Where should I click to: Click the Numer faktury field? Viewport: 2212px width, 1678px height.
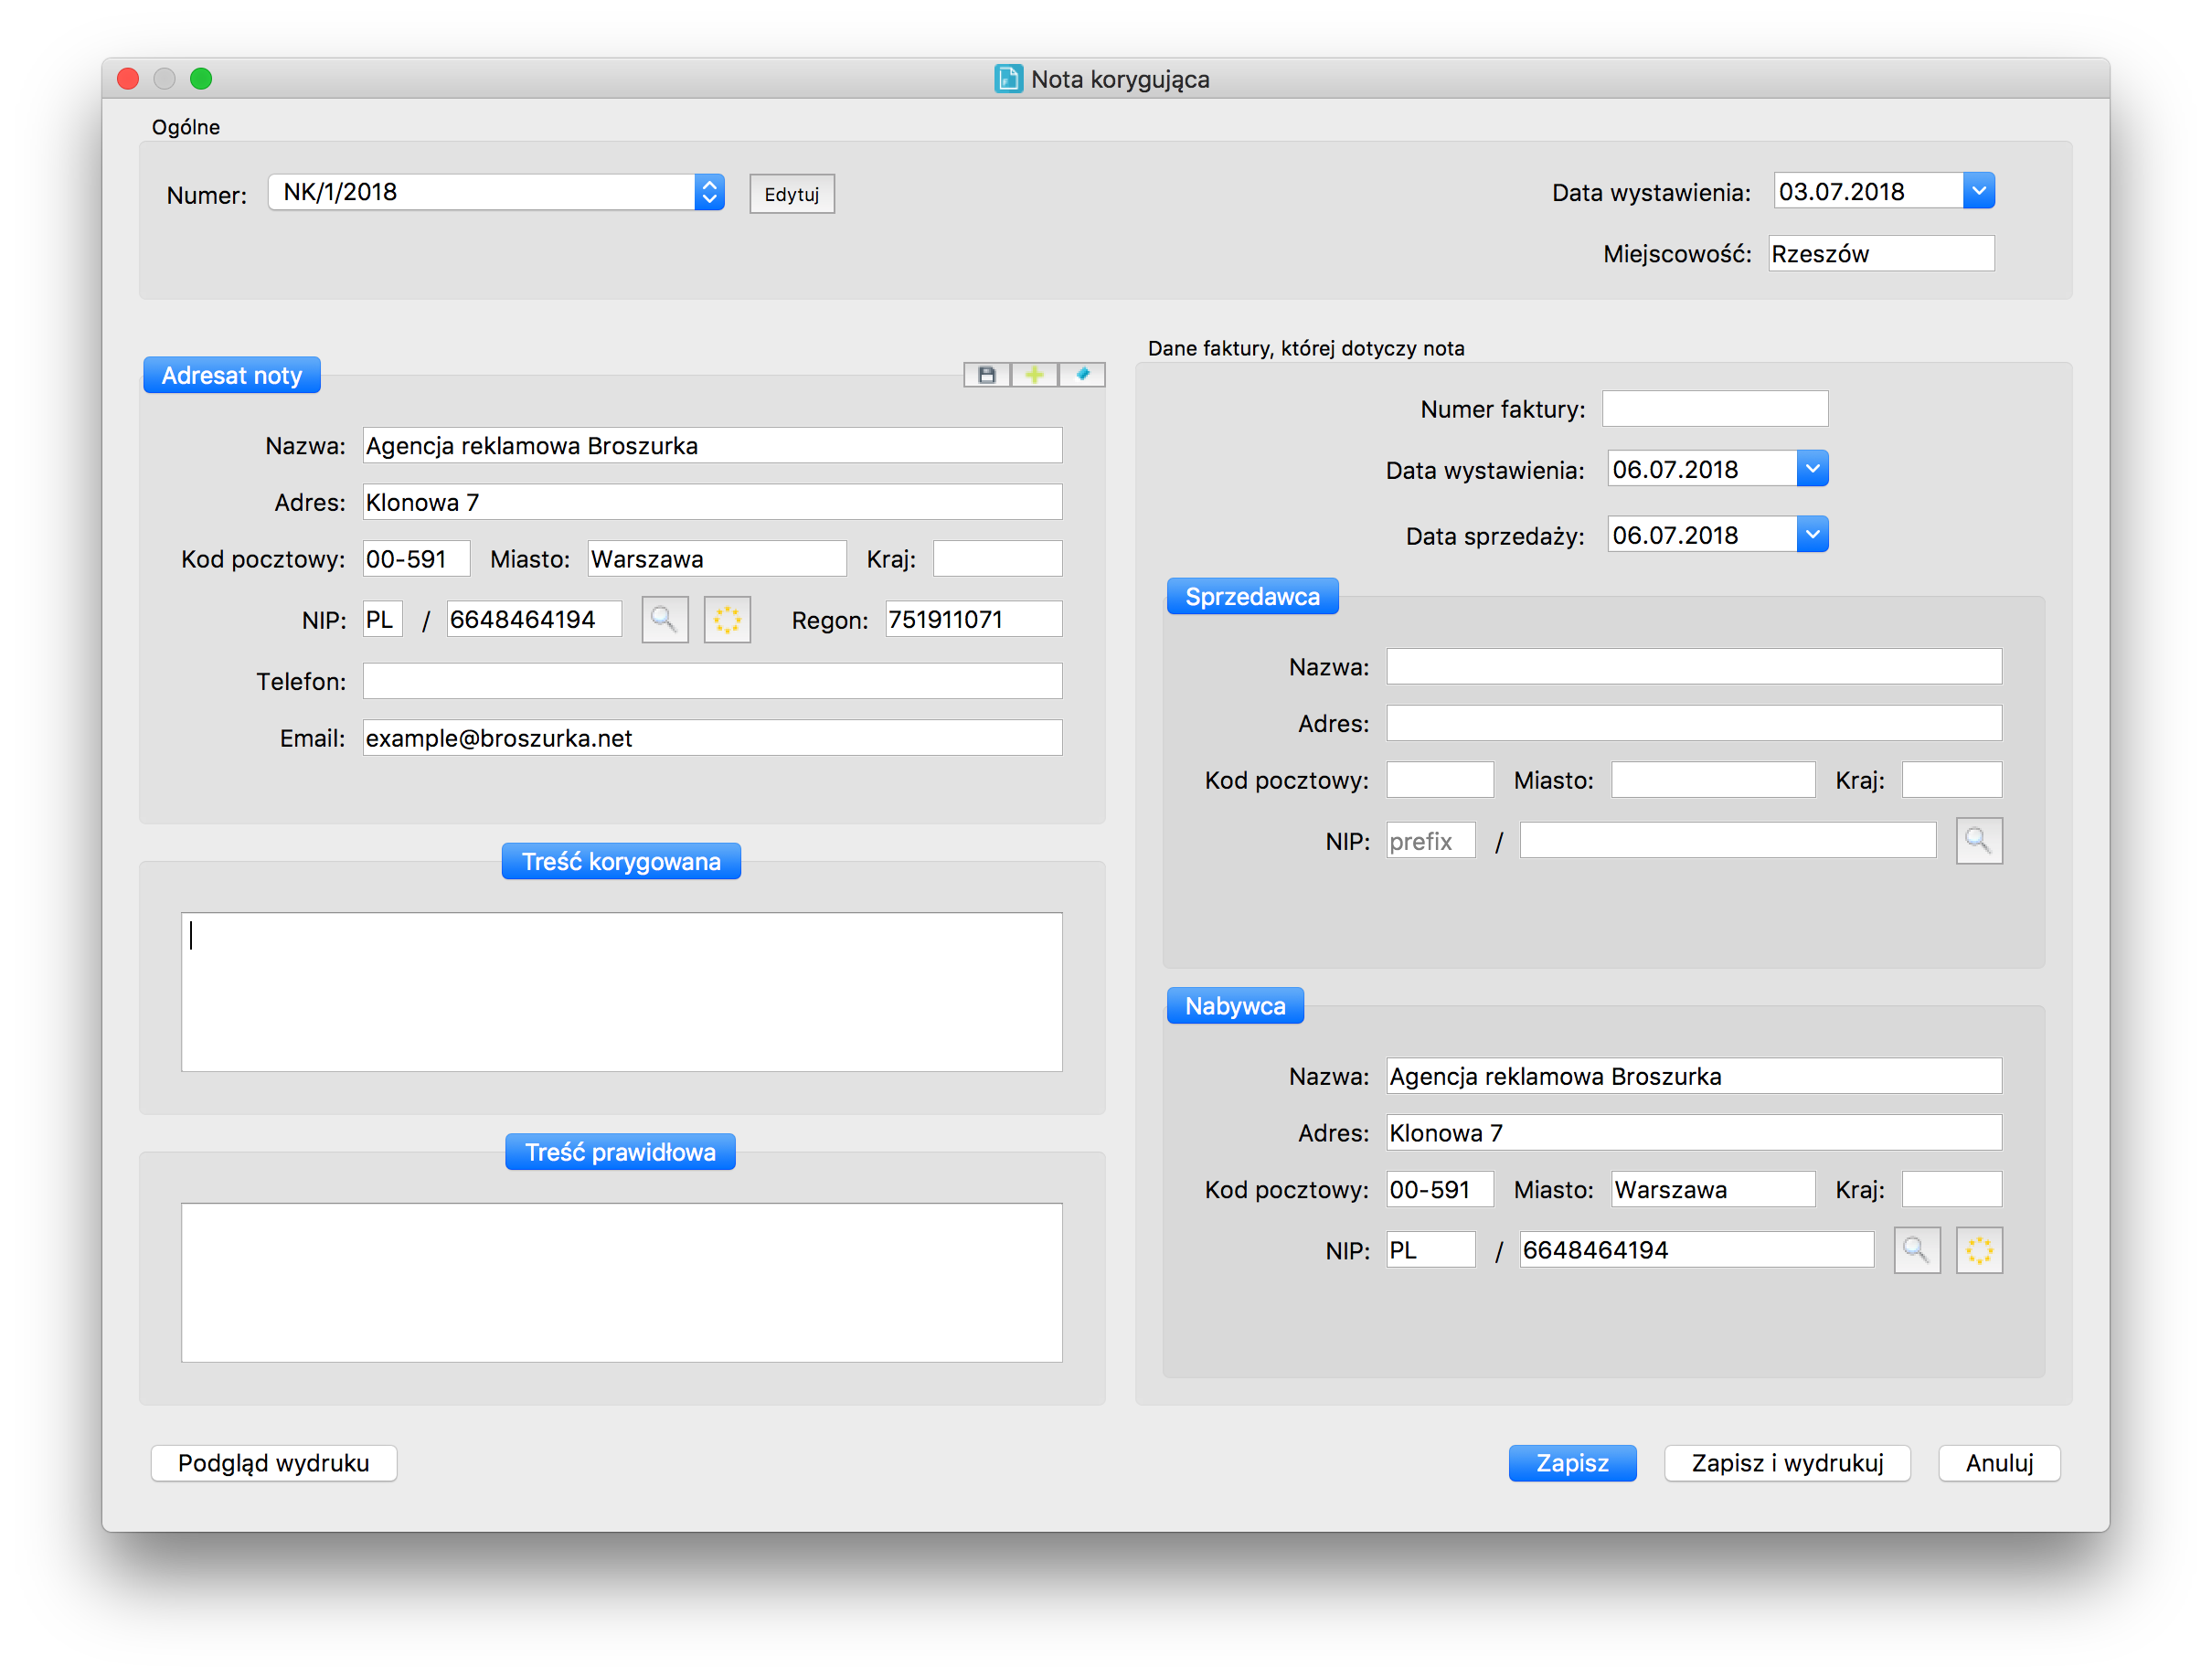pyautogui.click(x=1715, y=409)
